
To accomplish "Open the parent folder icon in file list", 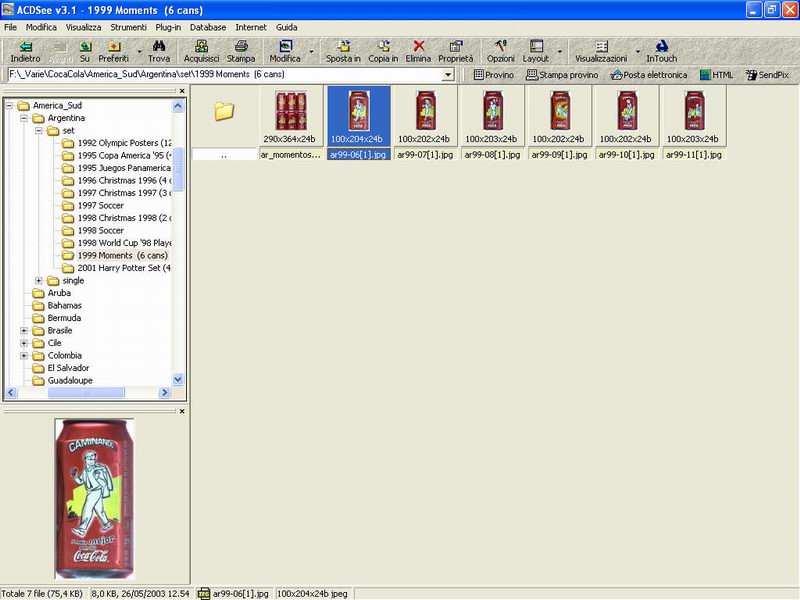I will (224, 111).
